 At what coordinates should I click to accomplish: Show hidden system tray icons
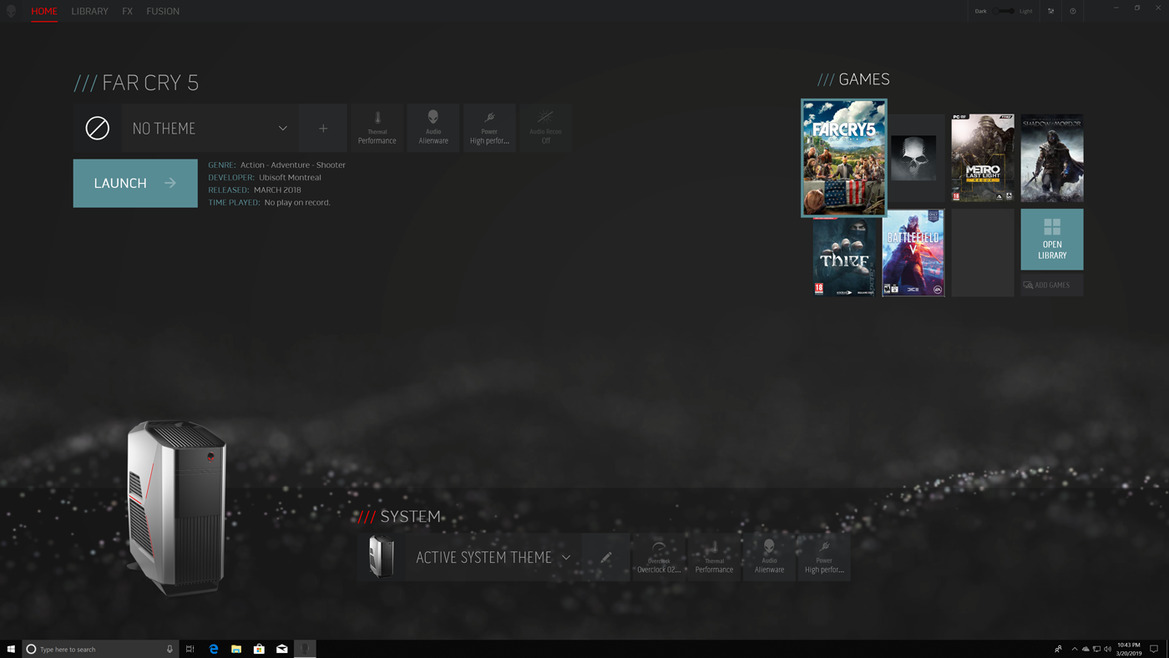1074,649
